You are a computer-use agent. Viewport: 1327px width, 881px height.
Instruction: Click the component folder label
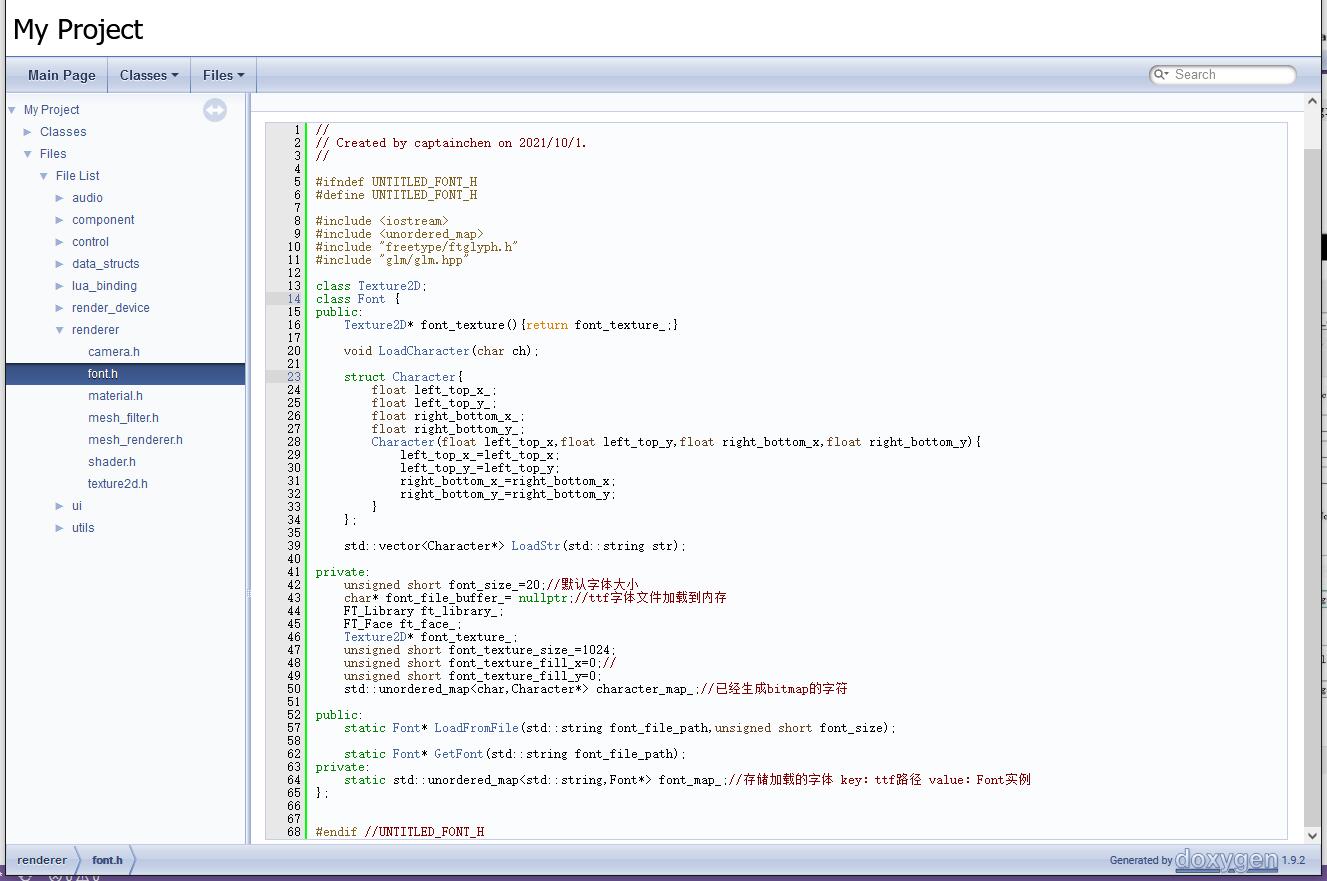103,220
